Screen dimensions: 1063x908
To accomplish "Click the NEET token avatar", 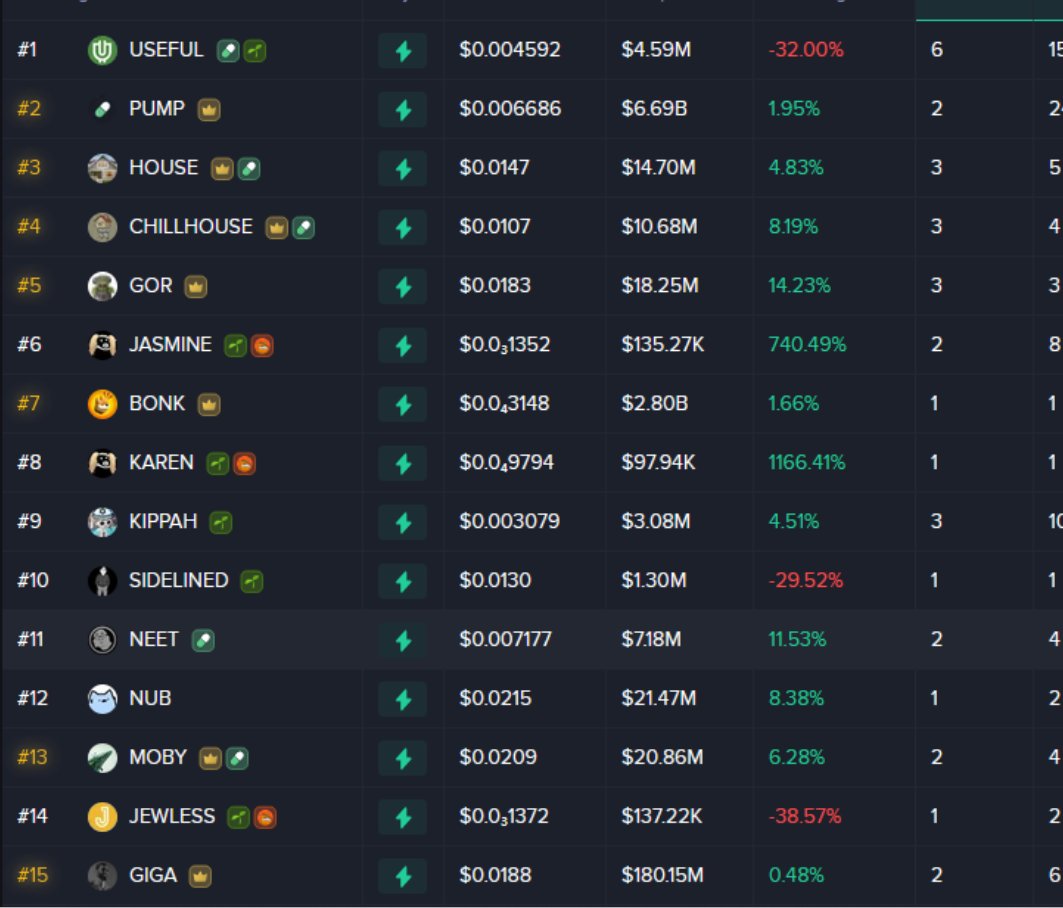I will [102, 640].
